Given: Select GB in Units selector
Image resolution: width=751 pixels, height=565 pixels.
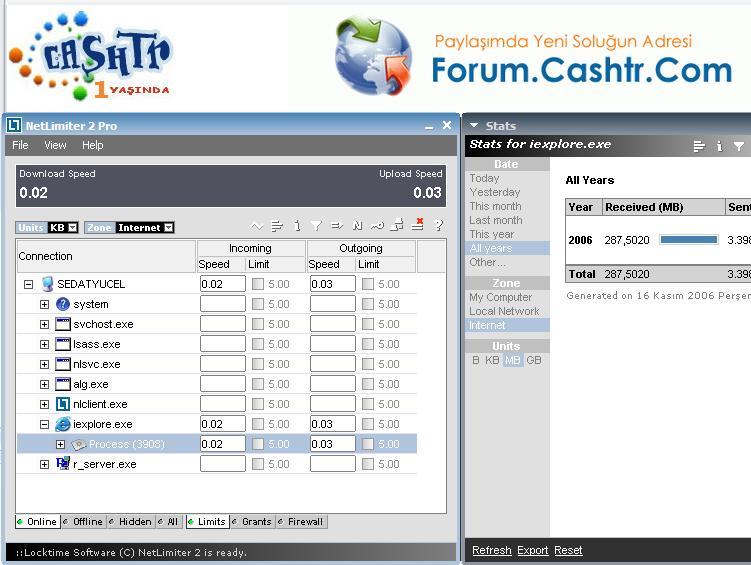Looking at the screenshot, I should coord(534,360).
